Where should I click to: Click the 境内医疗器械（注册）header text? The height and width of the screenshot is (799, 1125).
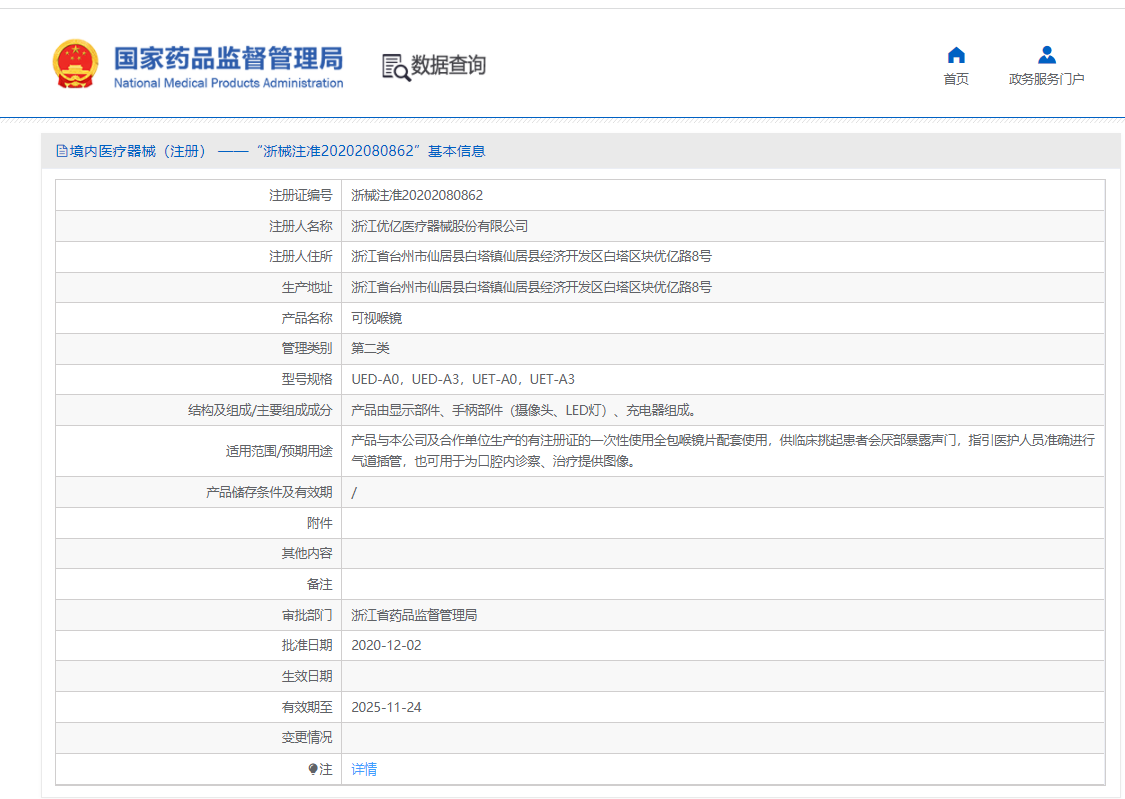138,151
